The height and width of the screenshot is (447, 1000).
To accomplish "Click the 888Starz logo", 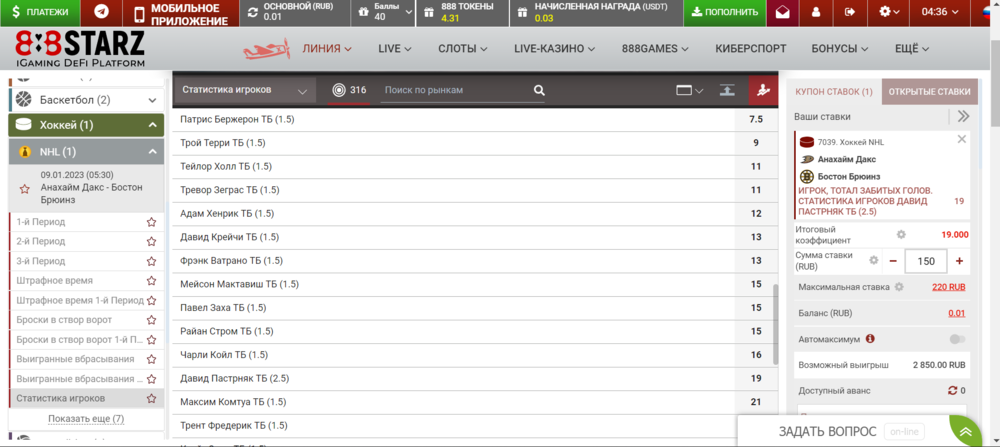I will tap(80, 48).
